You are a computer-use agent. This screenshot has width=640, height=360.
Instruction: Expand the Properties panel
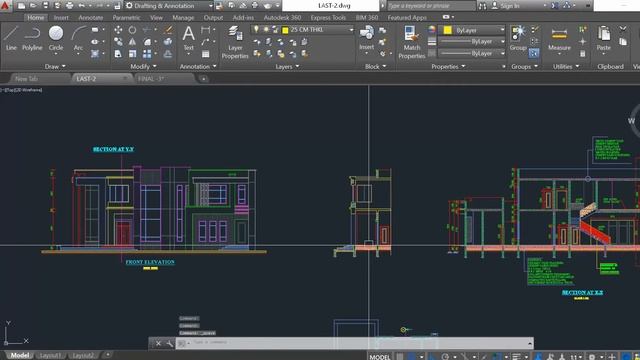point(448,67)
